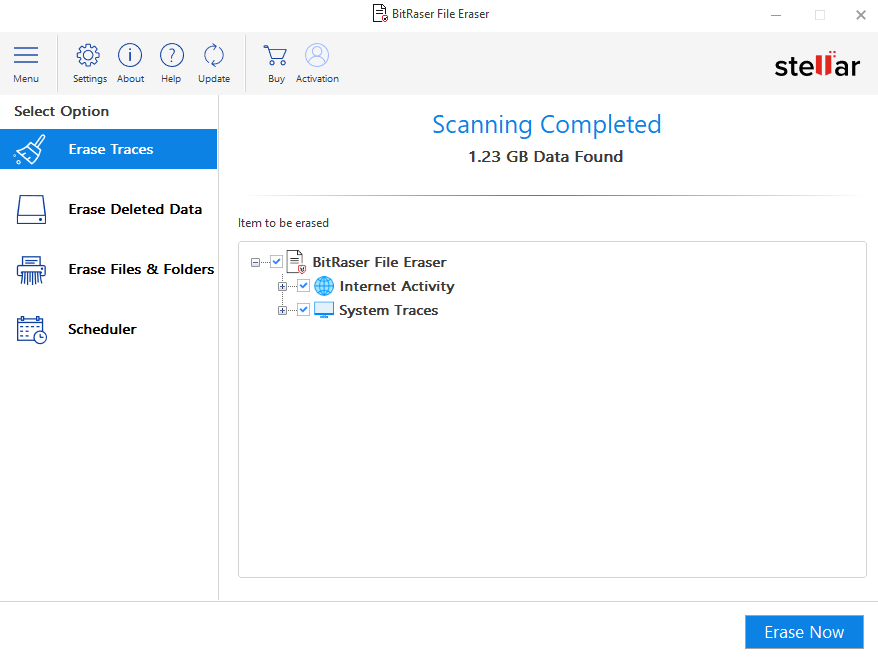This screenshot has width=878, height=662.
Task: Open the Activation user icon
Action: tap(317, 55)
